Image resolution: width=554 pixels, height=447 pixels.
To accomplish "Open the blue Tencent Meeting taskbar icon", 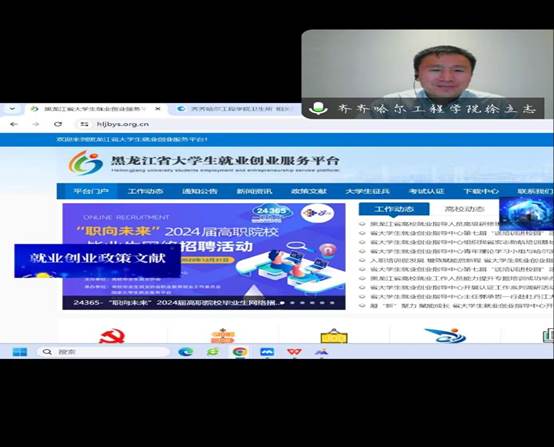I will (x=267, y=352).
